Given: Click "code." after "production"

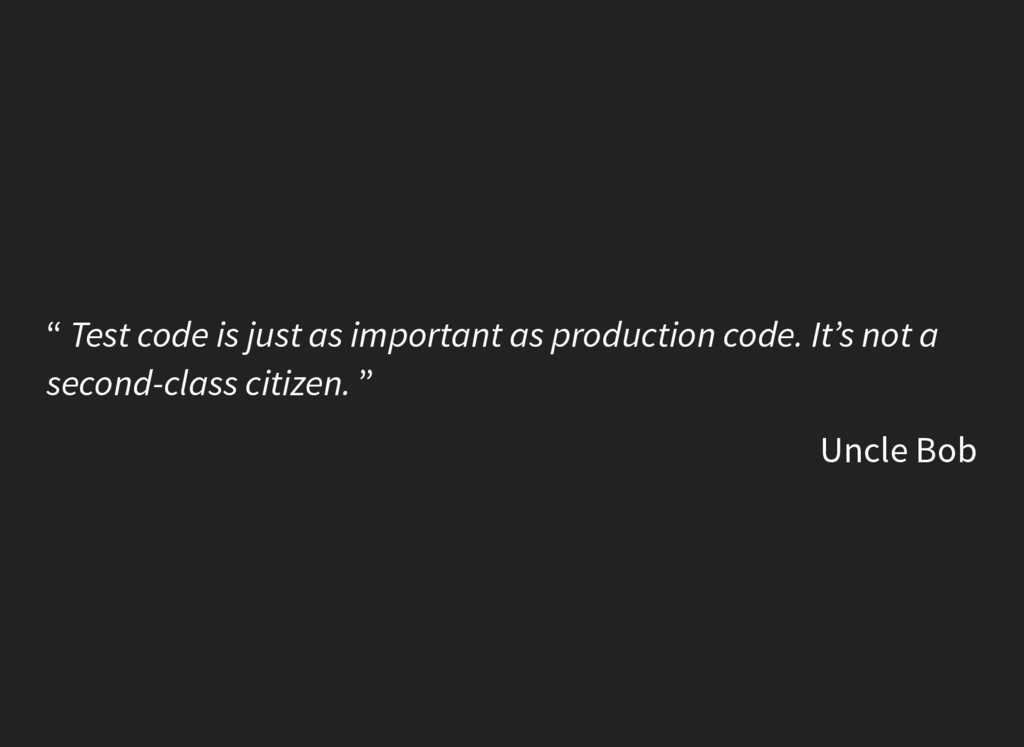Looking at the screenshot, I should pos(761,336).
